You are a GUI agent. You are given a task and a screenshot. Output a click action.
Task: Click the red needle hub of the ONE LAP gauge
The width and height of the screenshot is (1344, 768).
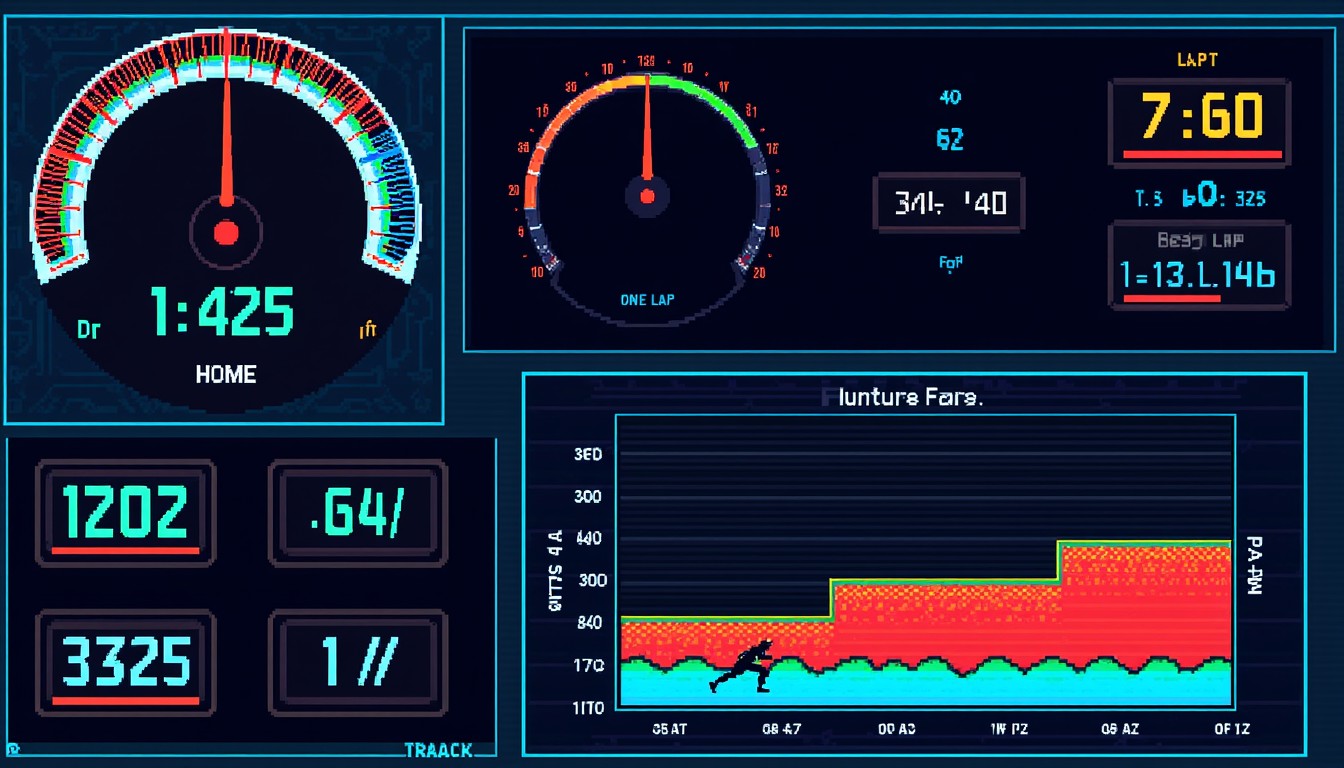647,195
